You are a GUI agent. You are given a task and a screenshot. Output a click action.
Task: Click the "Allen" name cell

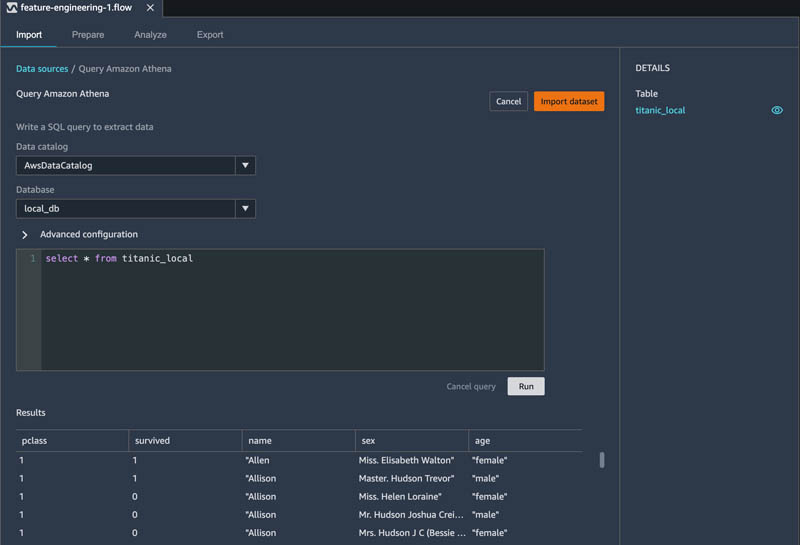[x=257, y=460]
